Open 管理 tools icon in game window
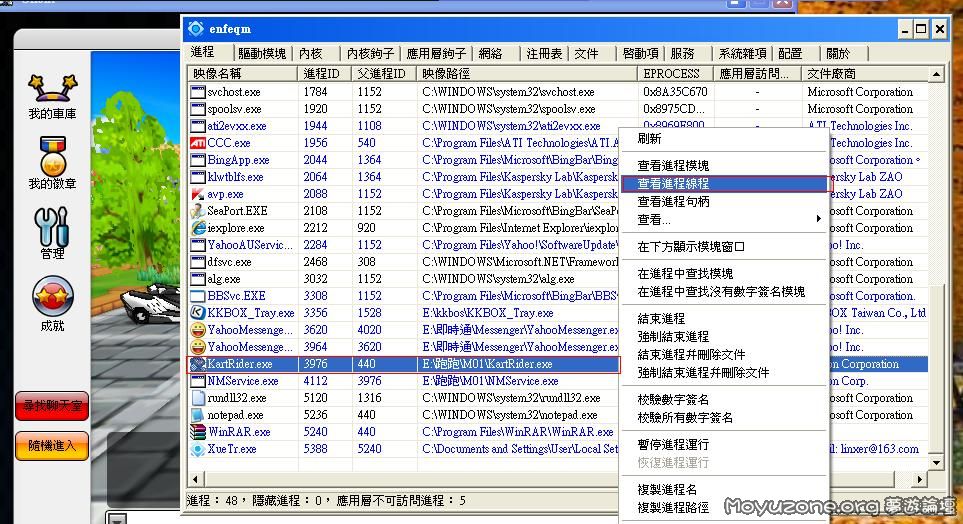Screen dimensions: 963x524 (x=52, y=233)
